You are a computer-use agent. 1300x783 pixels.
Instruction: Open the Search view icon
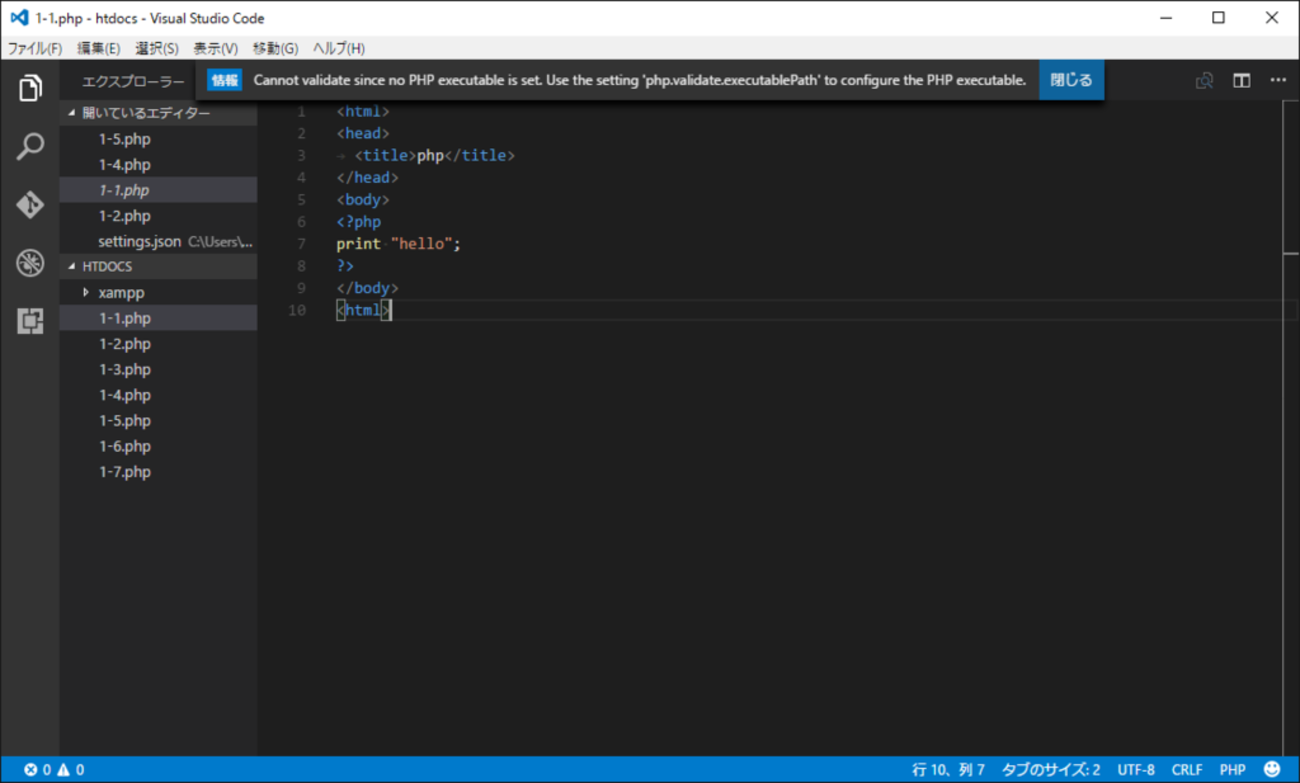(30, 147)
